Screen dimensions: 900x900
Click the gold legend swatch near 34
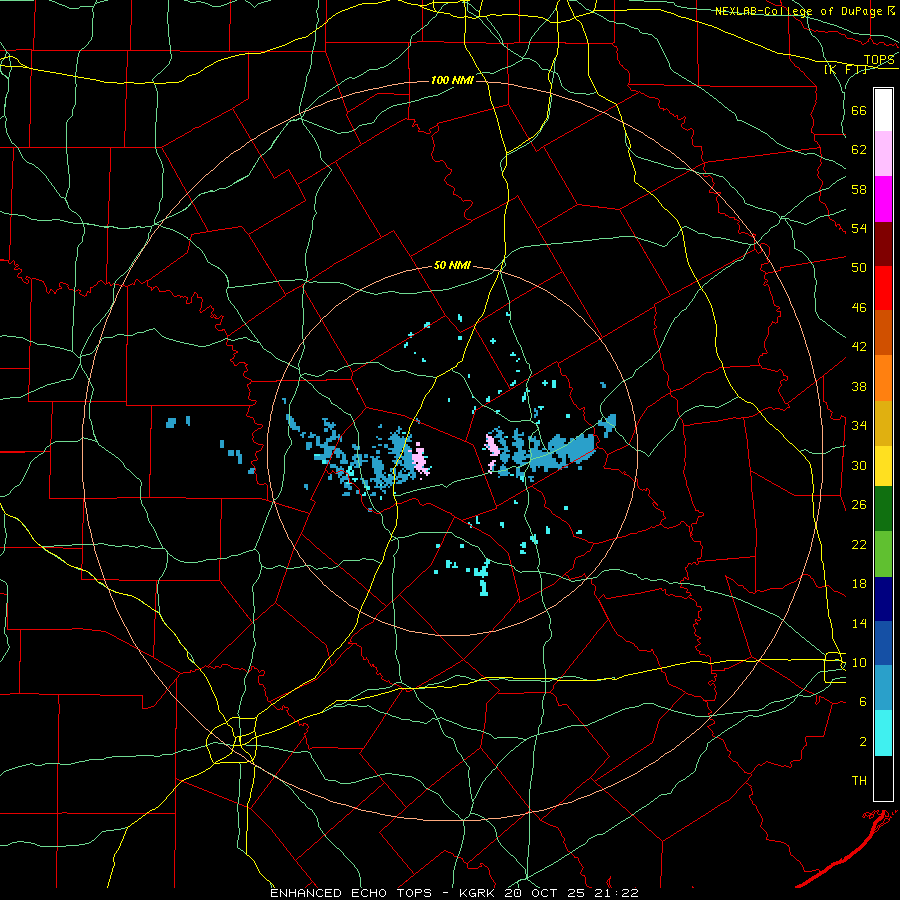click(x=883, y=423)
